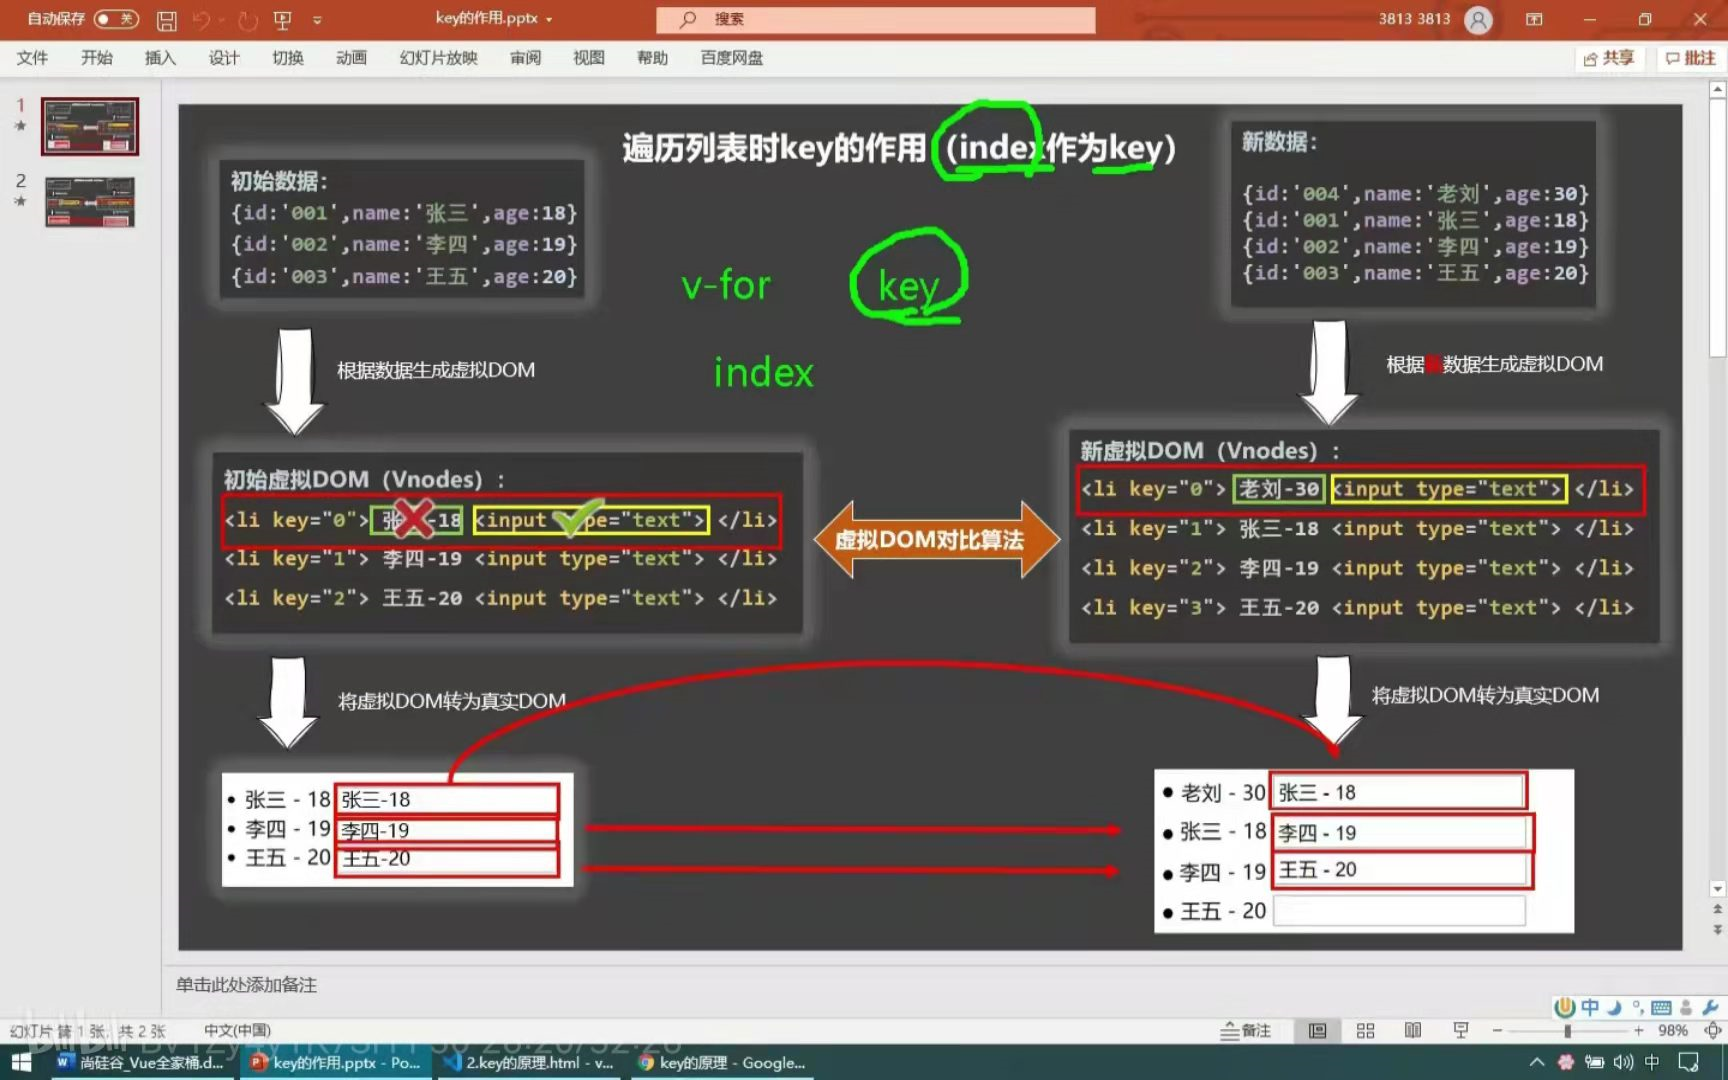The height and width of the screenshot is (1080, 1728).
Task: Open the Ribbon Display Options icon
Action: 1534,19
